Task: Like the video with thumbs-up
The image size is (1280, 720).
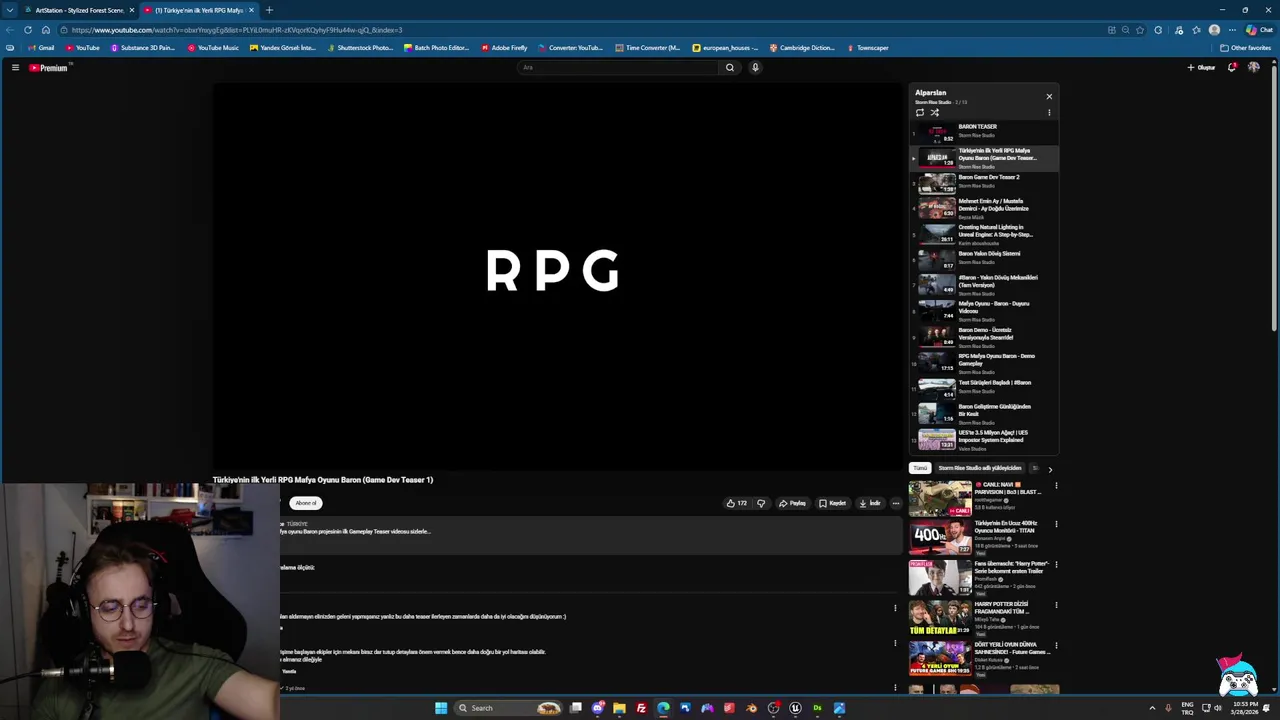Action: (737, 503)
